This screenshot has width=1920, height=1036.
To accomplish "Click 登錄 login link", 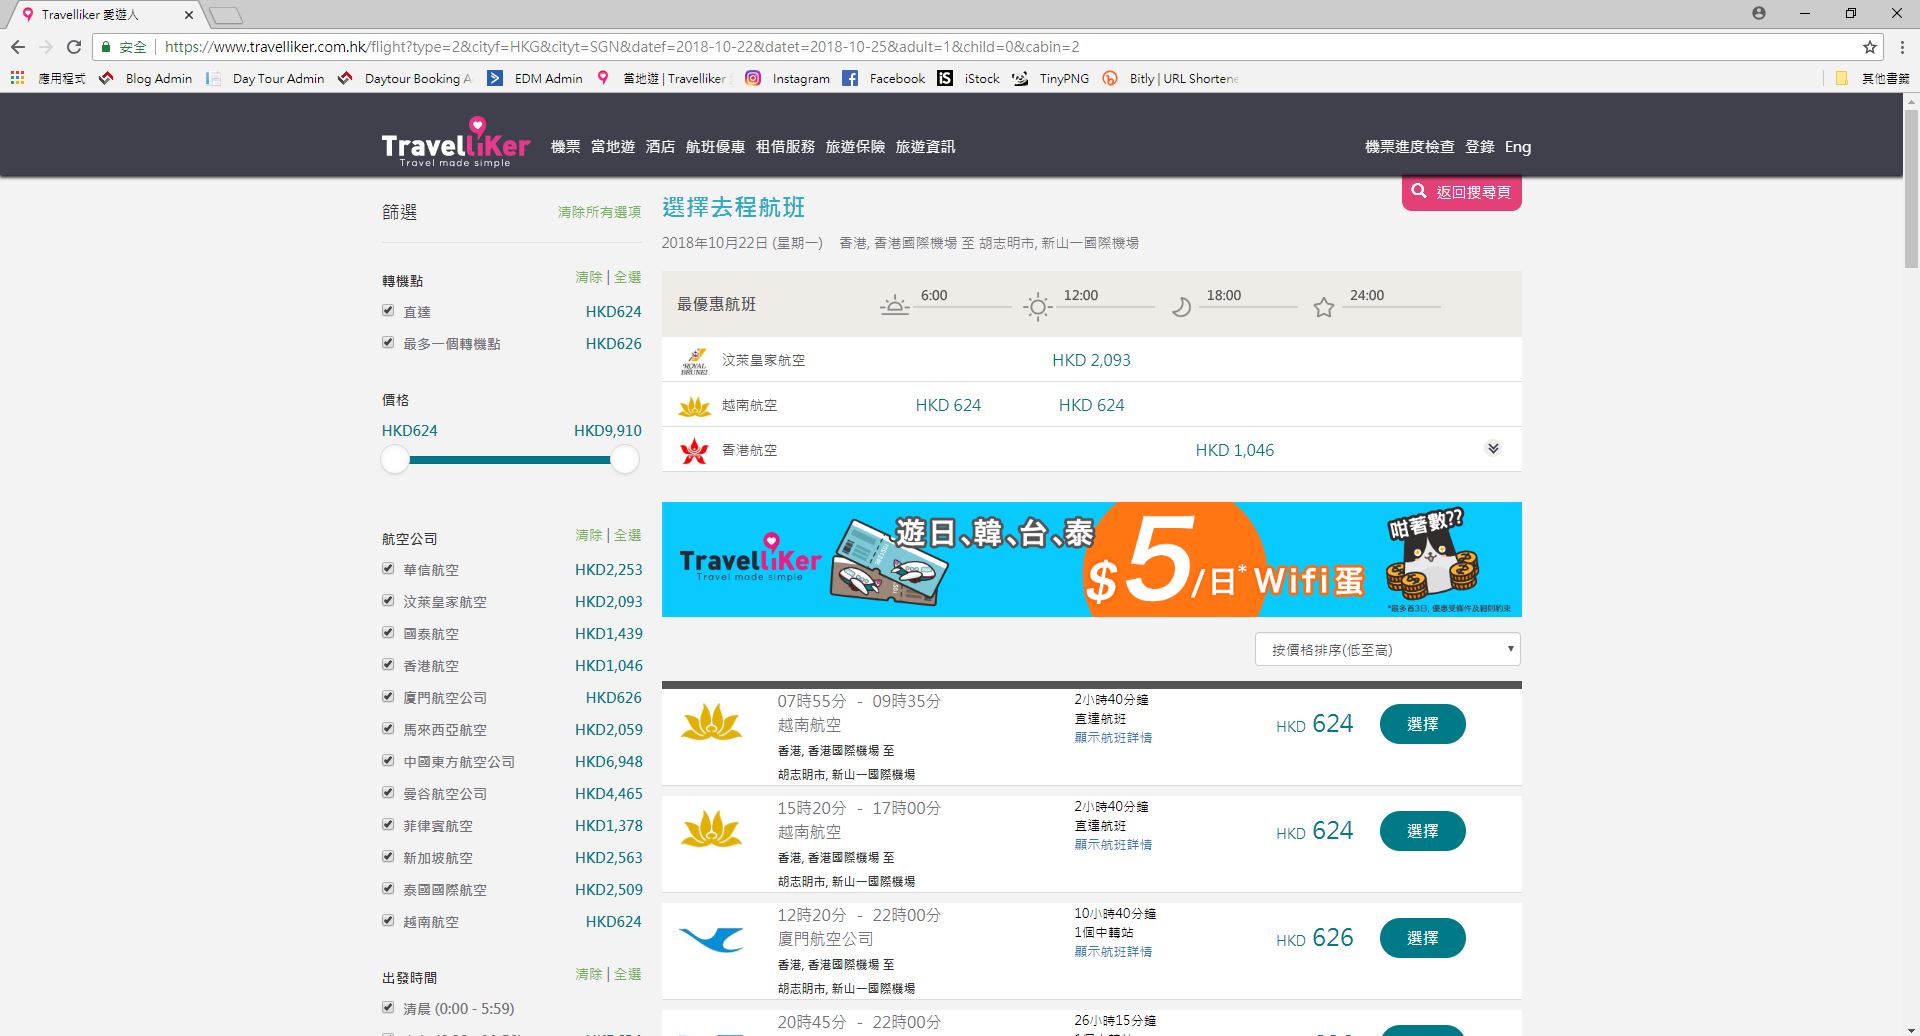I will pyautogui.click(x=1479, y=147).
